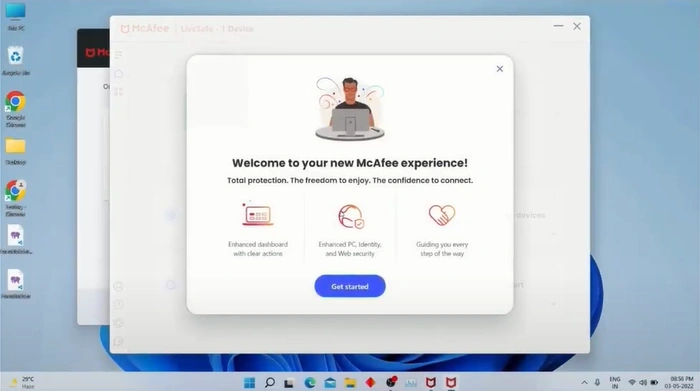Click the Total protection tagline text
The image size is (700, 391).
click(350, 180)
